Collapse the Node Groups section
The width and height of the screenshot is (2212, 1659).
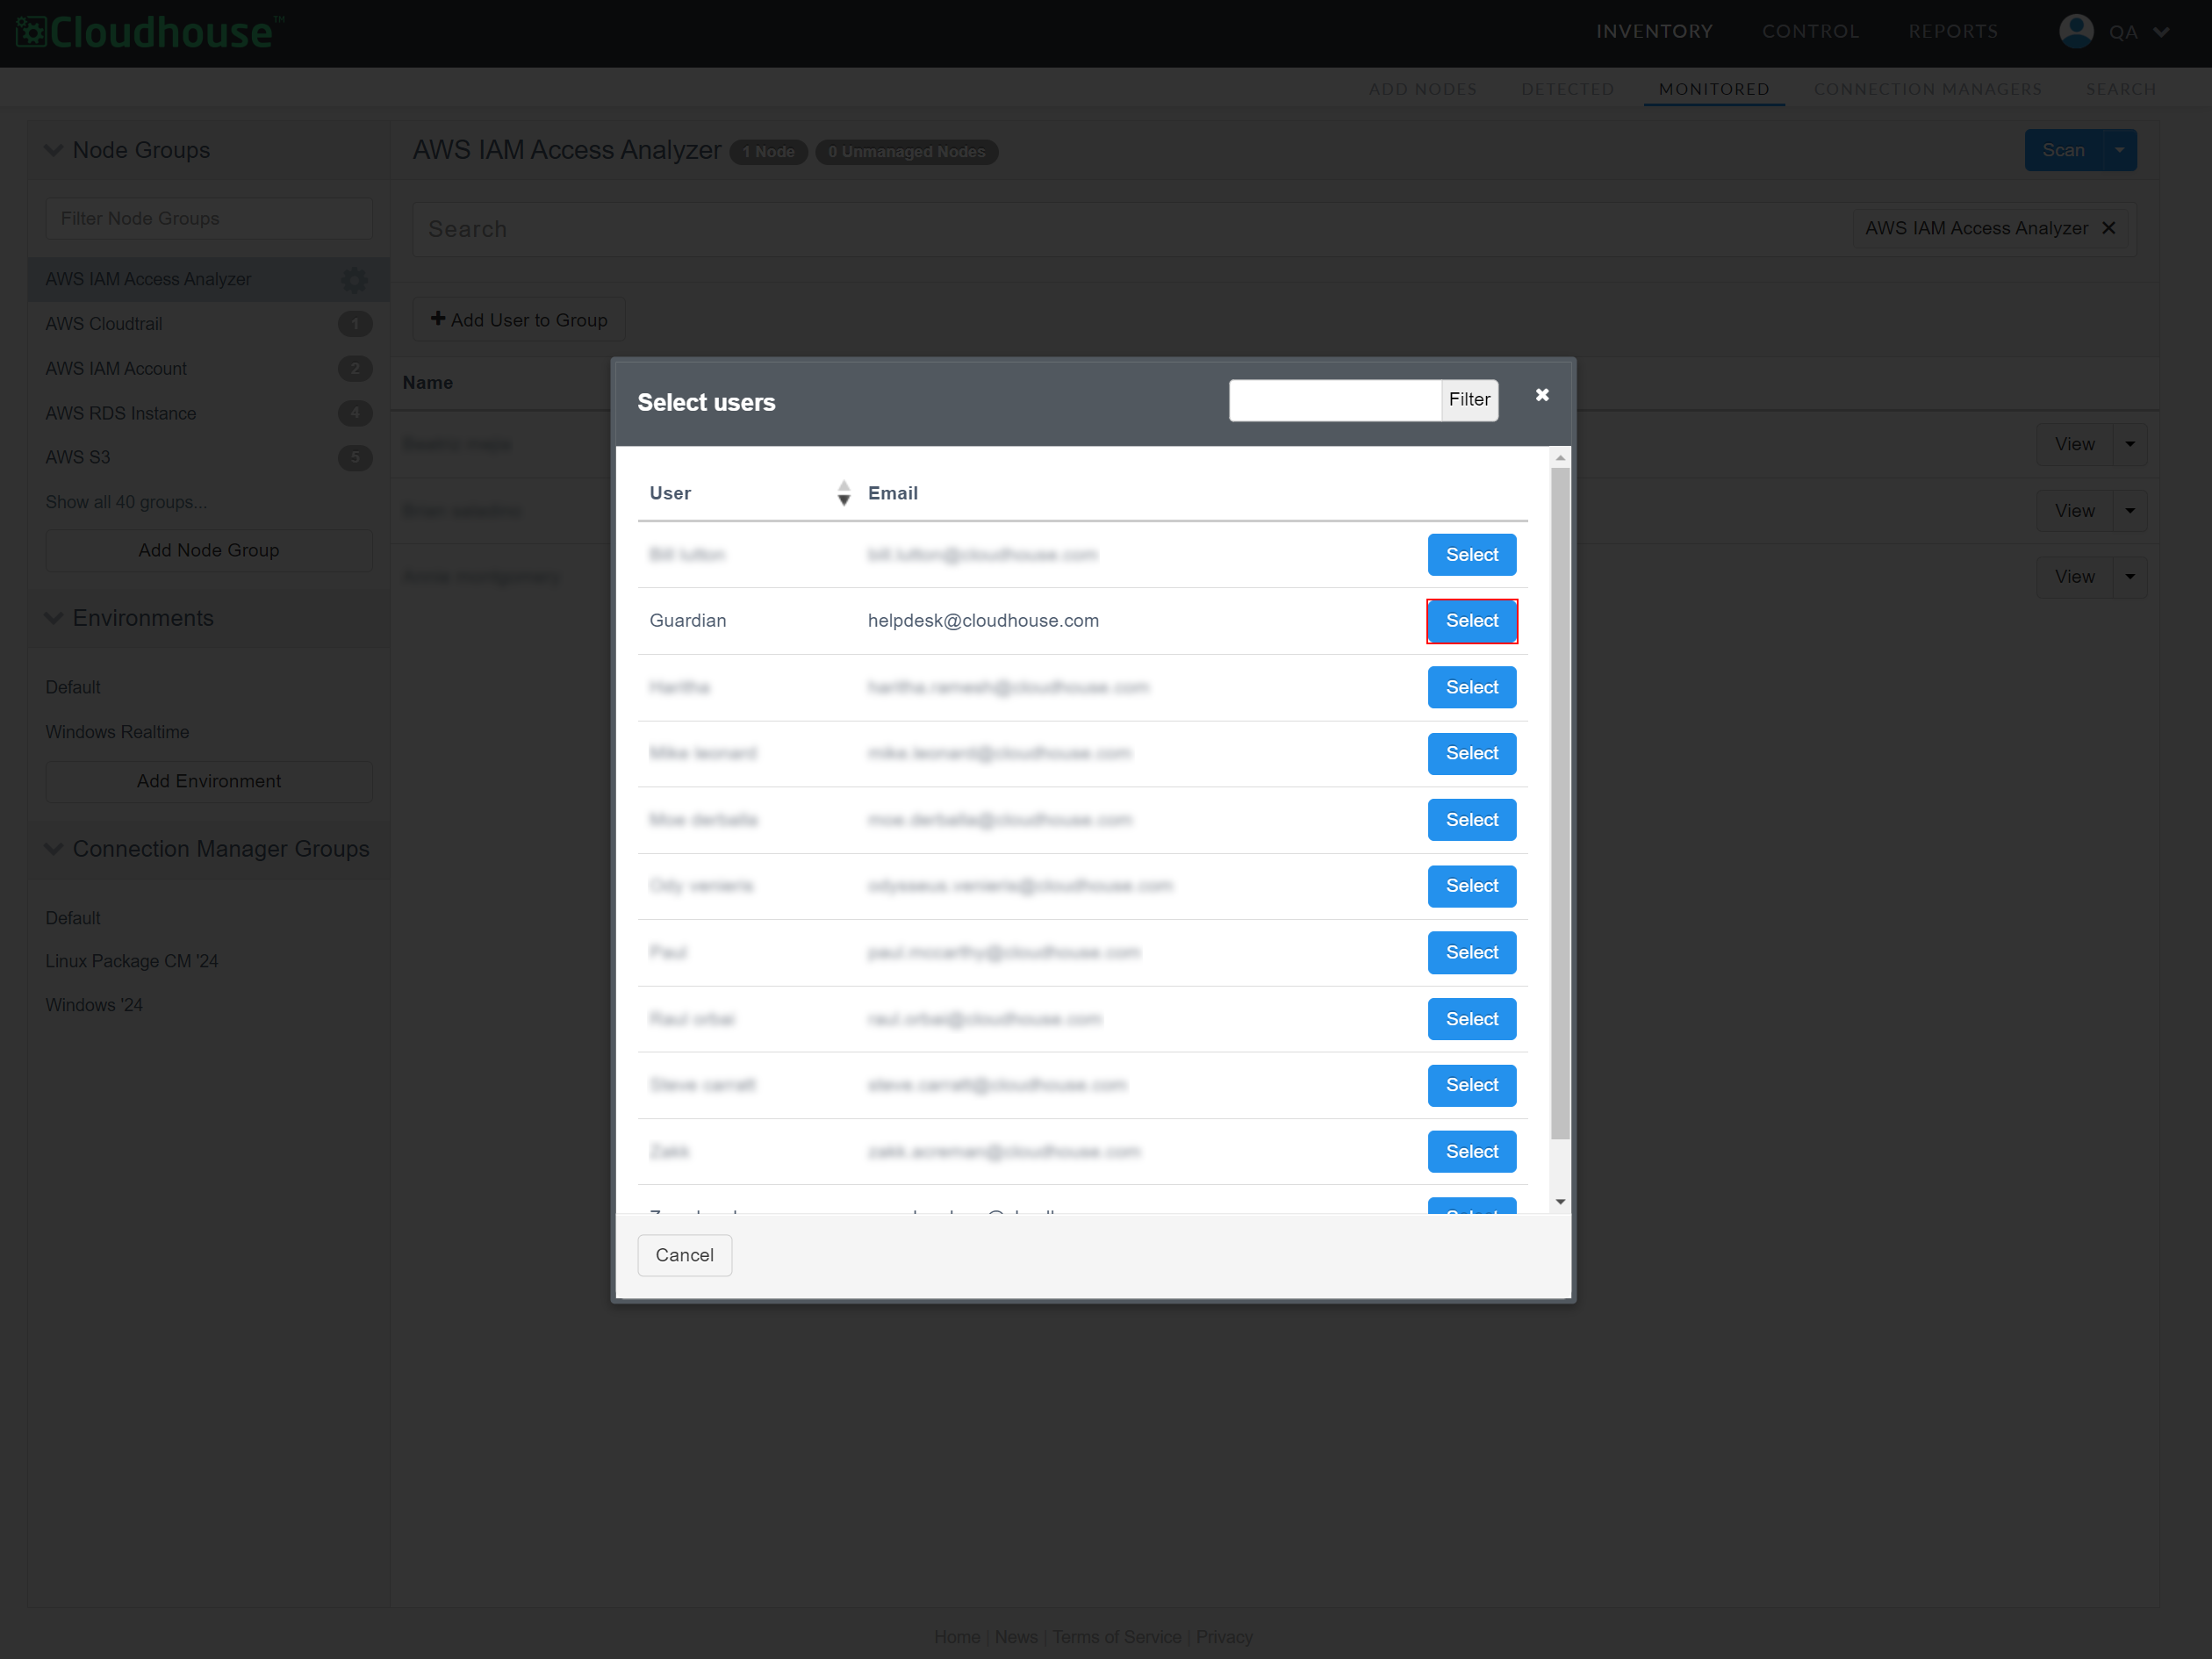click(54, 151)
